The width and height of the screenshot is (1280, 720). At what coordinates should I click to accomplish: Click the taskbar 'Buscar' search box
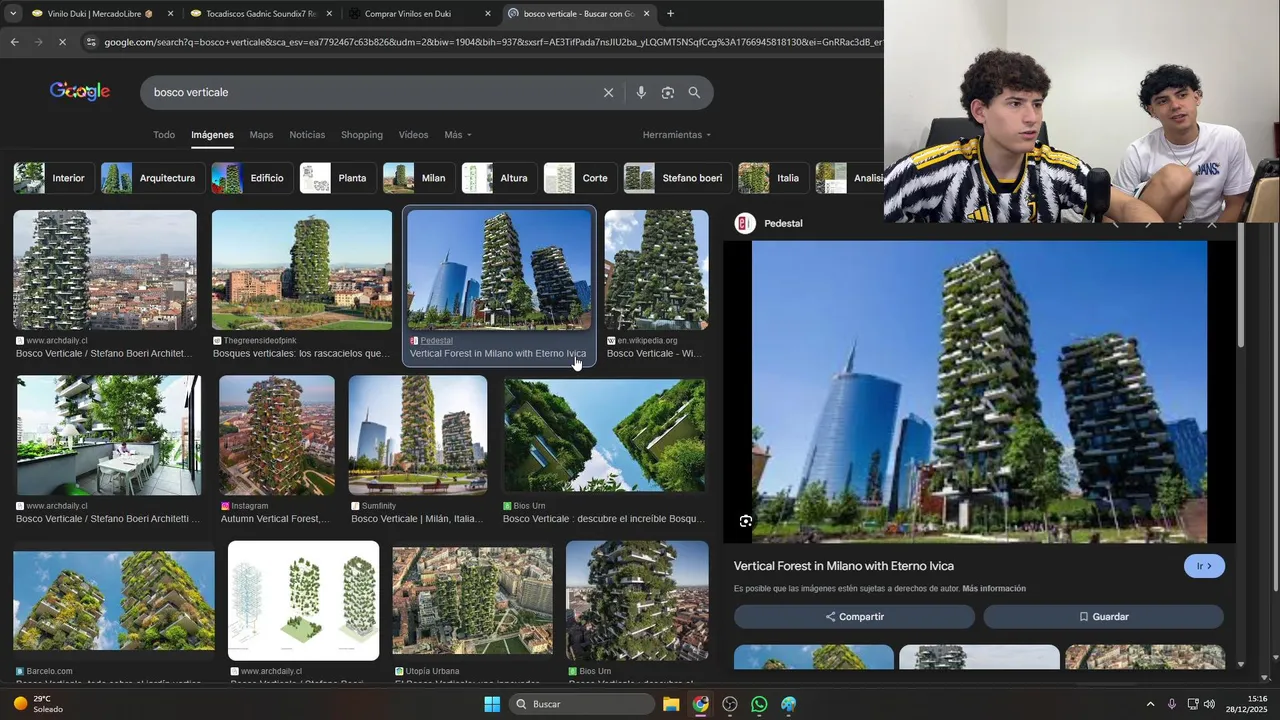[x=581, y=704]
